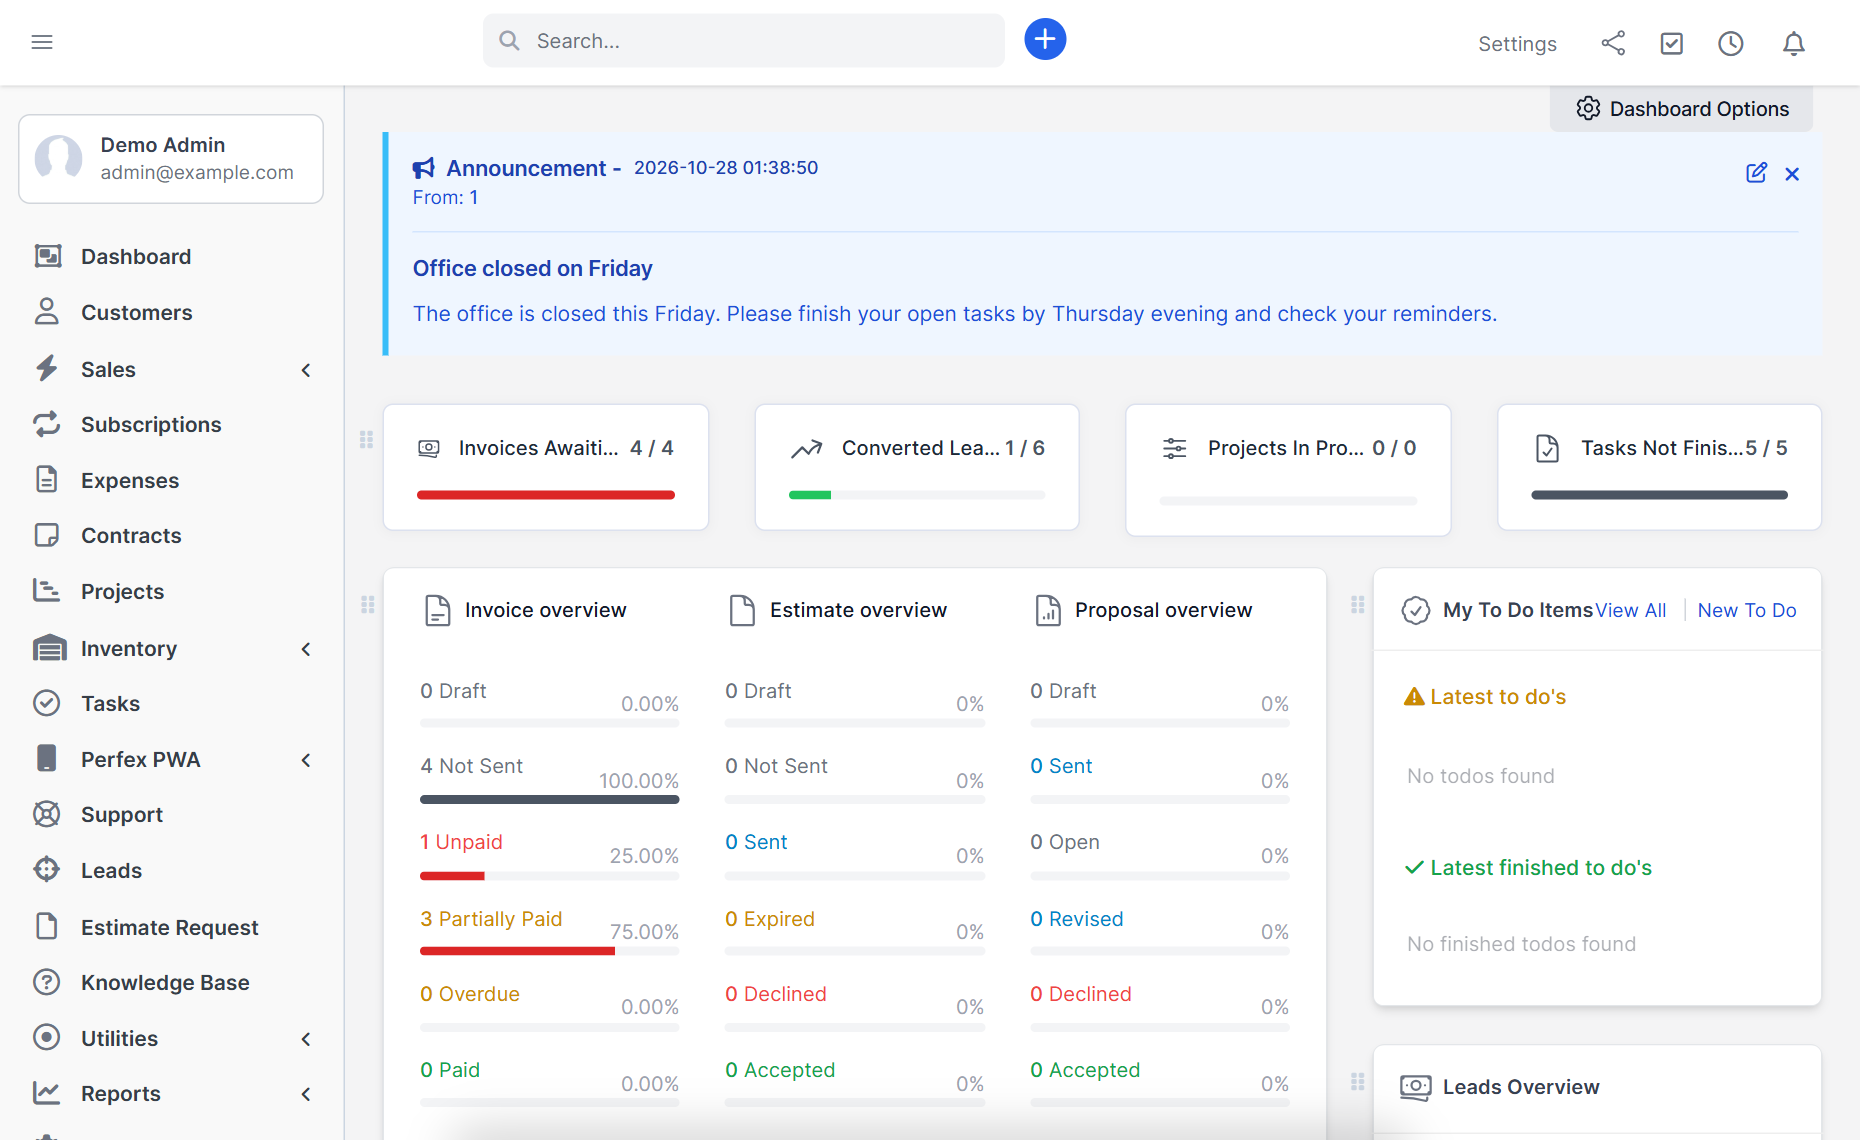Expand the Inventory submenu
The image size is (1860, 1140).
(x=306, y=649)
